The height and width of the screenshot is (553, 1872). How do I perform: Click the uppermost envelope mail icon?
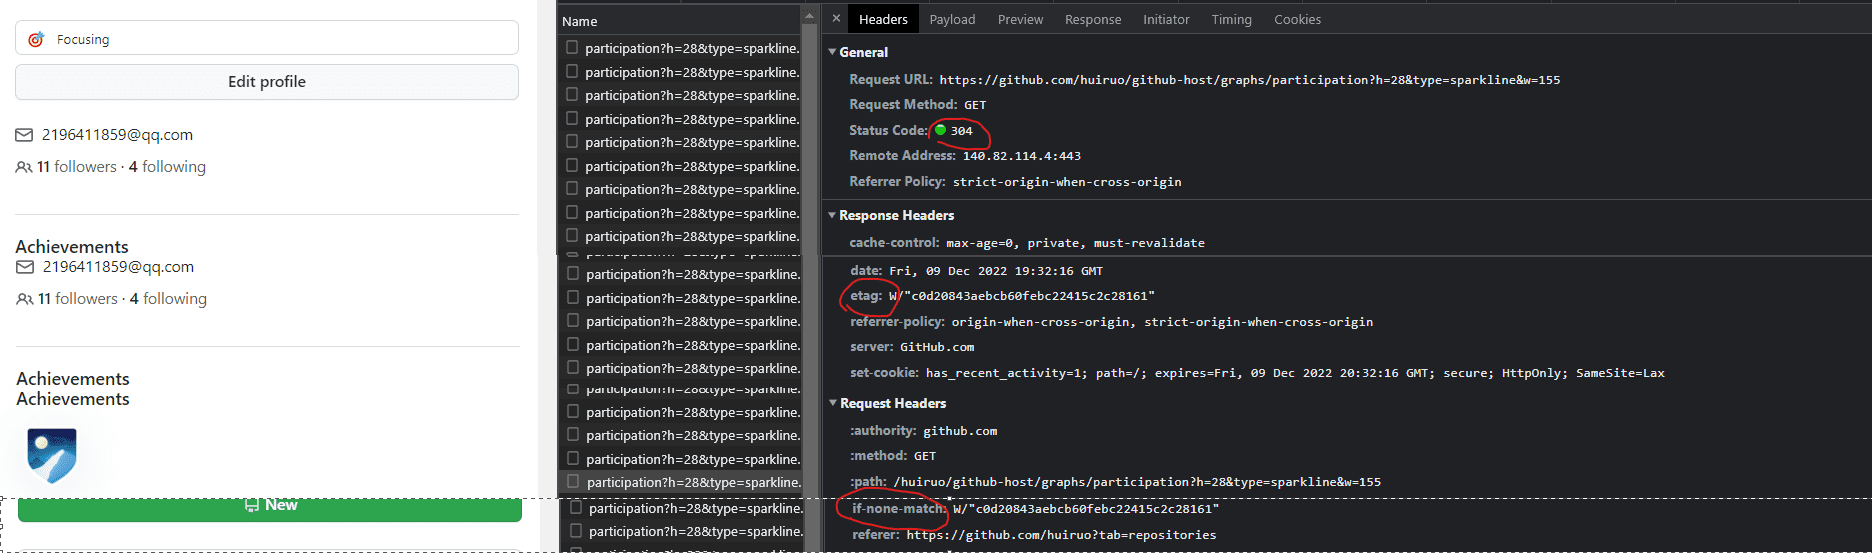24,135
